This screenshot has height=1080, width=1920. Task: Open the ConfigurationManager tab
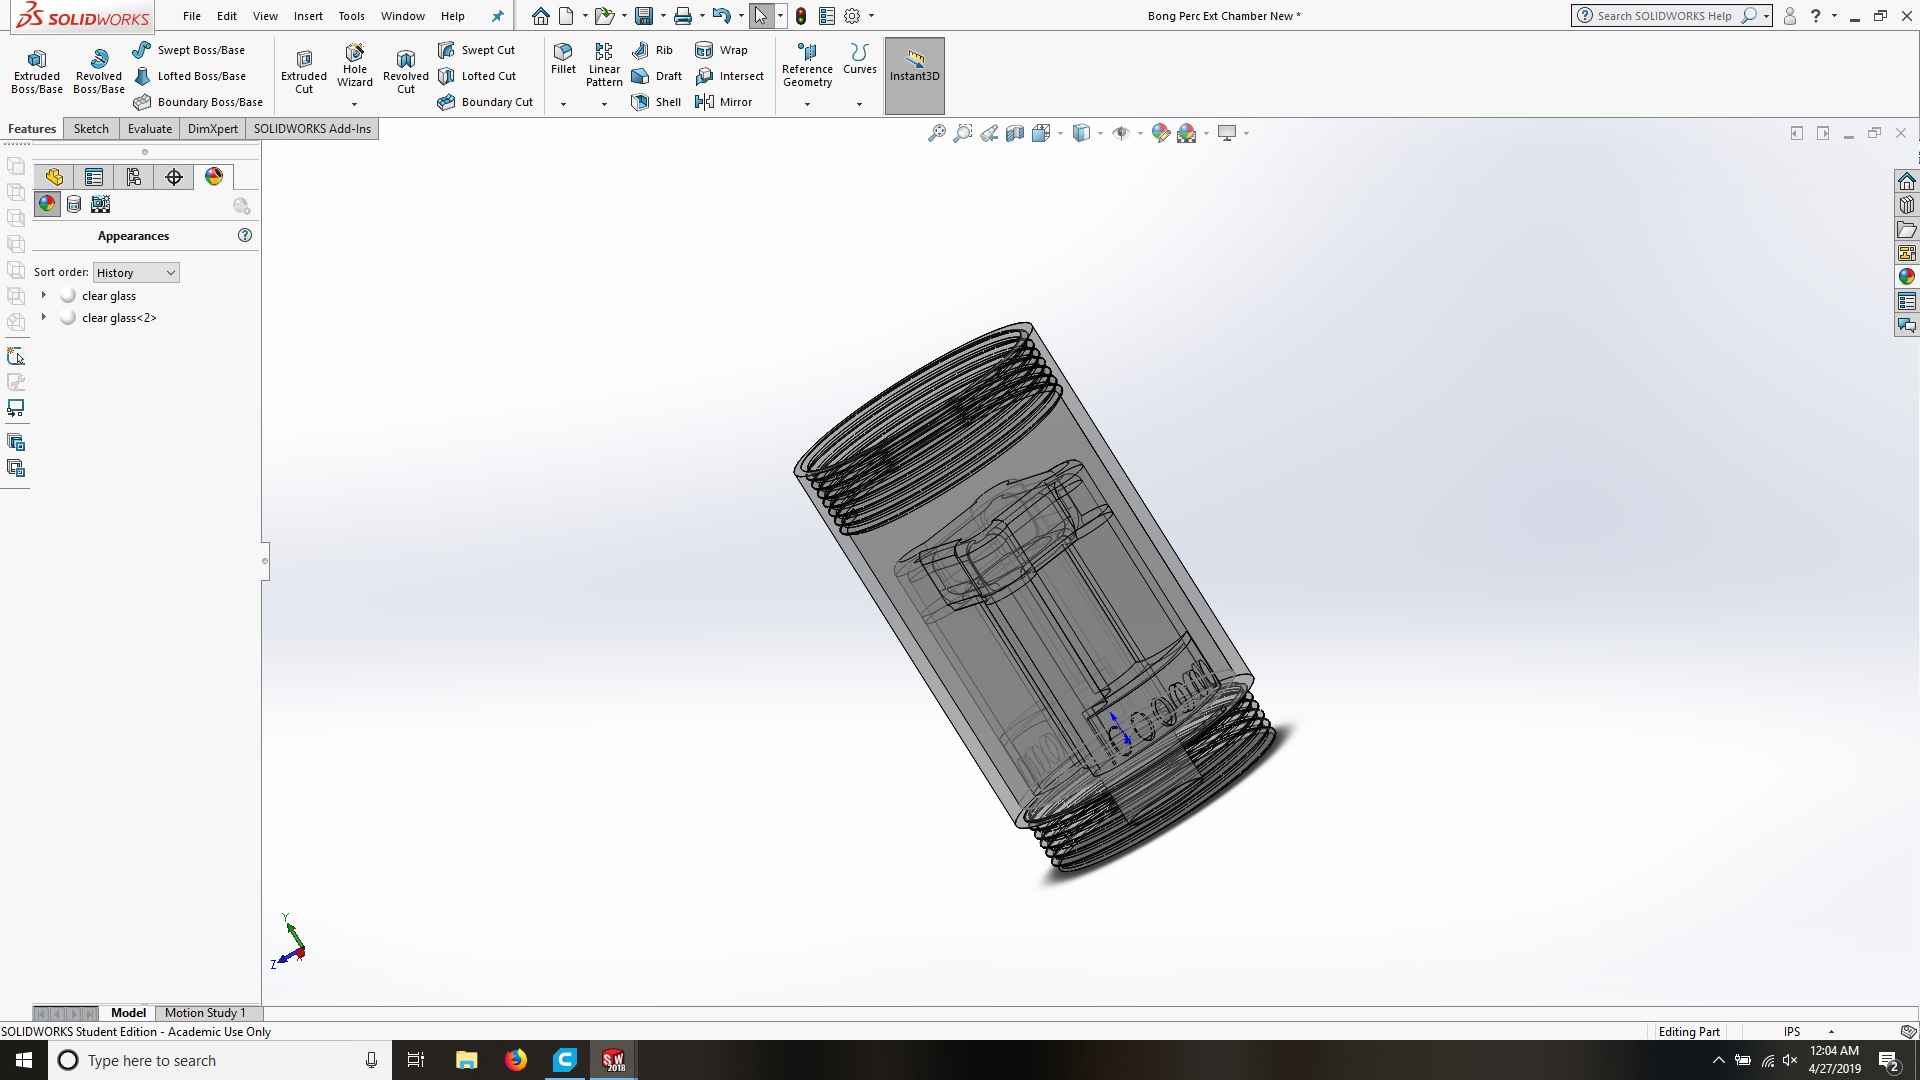(134, 177)
